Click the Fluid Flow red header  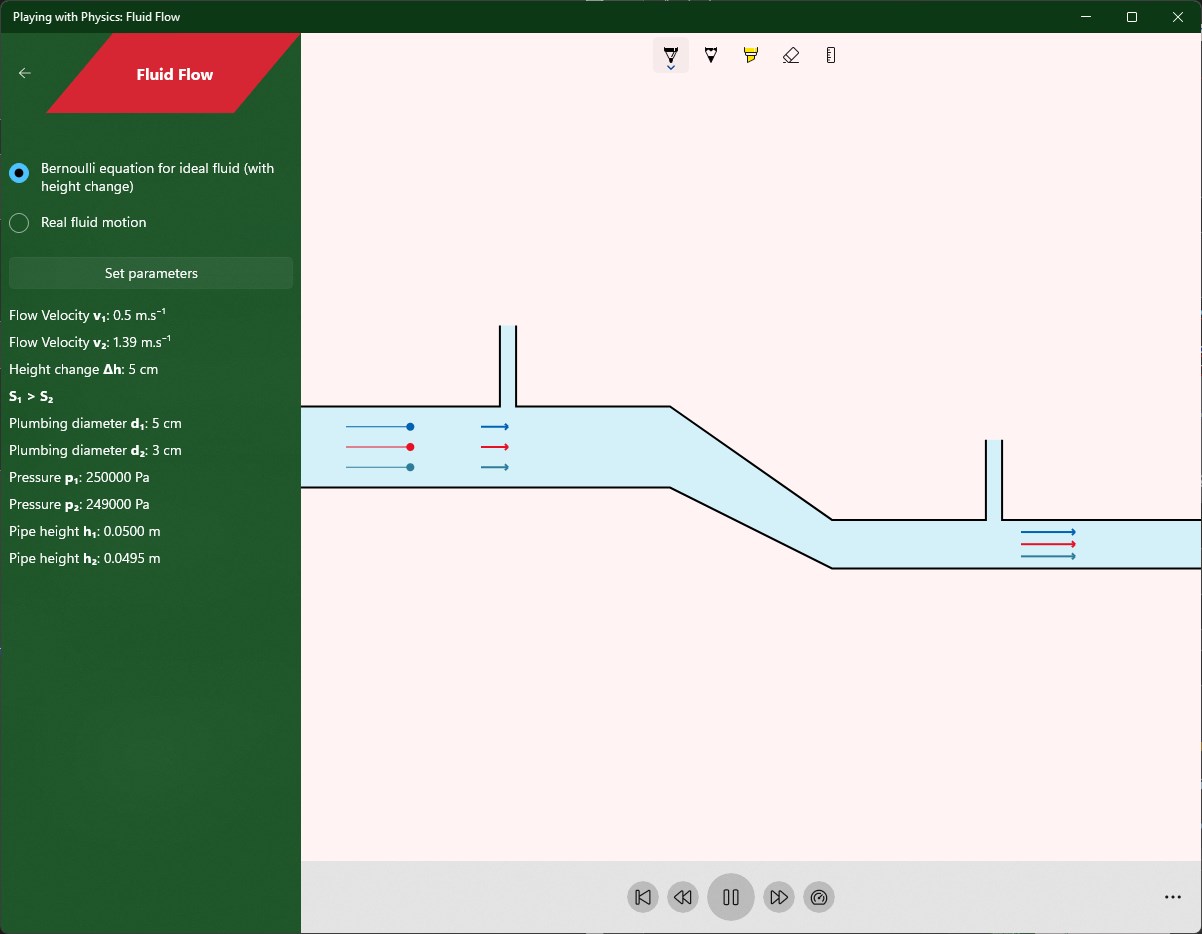[x=173, y=74]
